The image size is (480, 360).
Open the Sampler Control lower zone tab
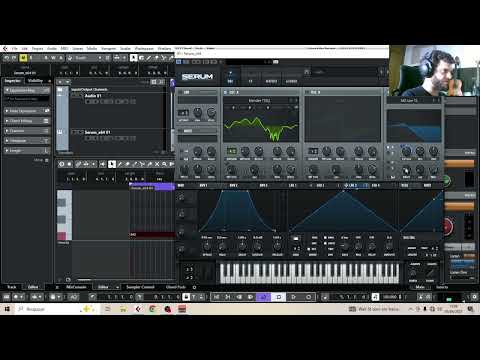point(140,287)
